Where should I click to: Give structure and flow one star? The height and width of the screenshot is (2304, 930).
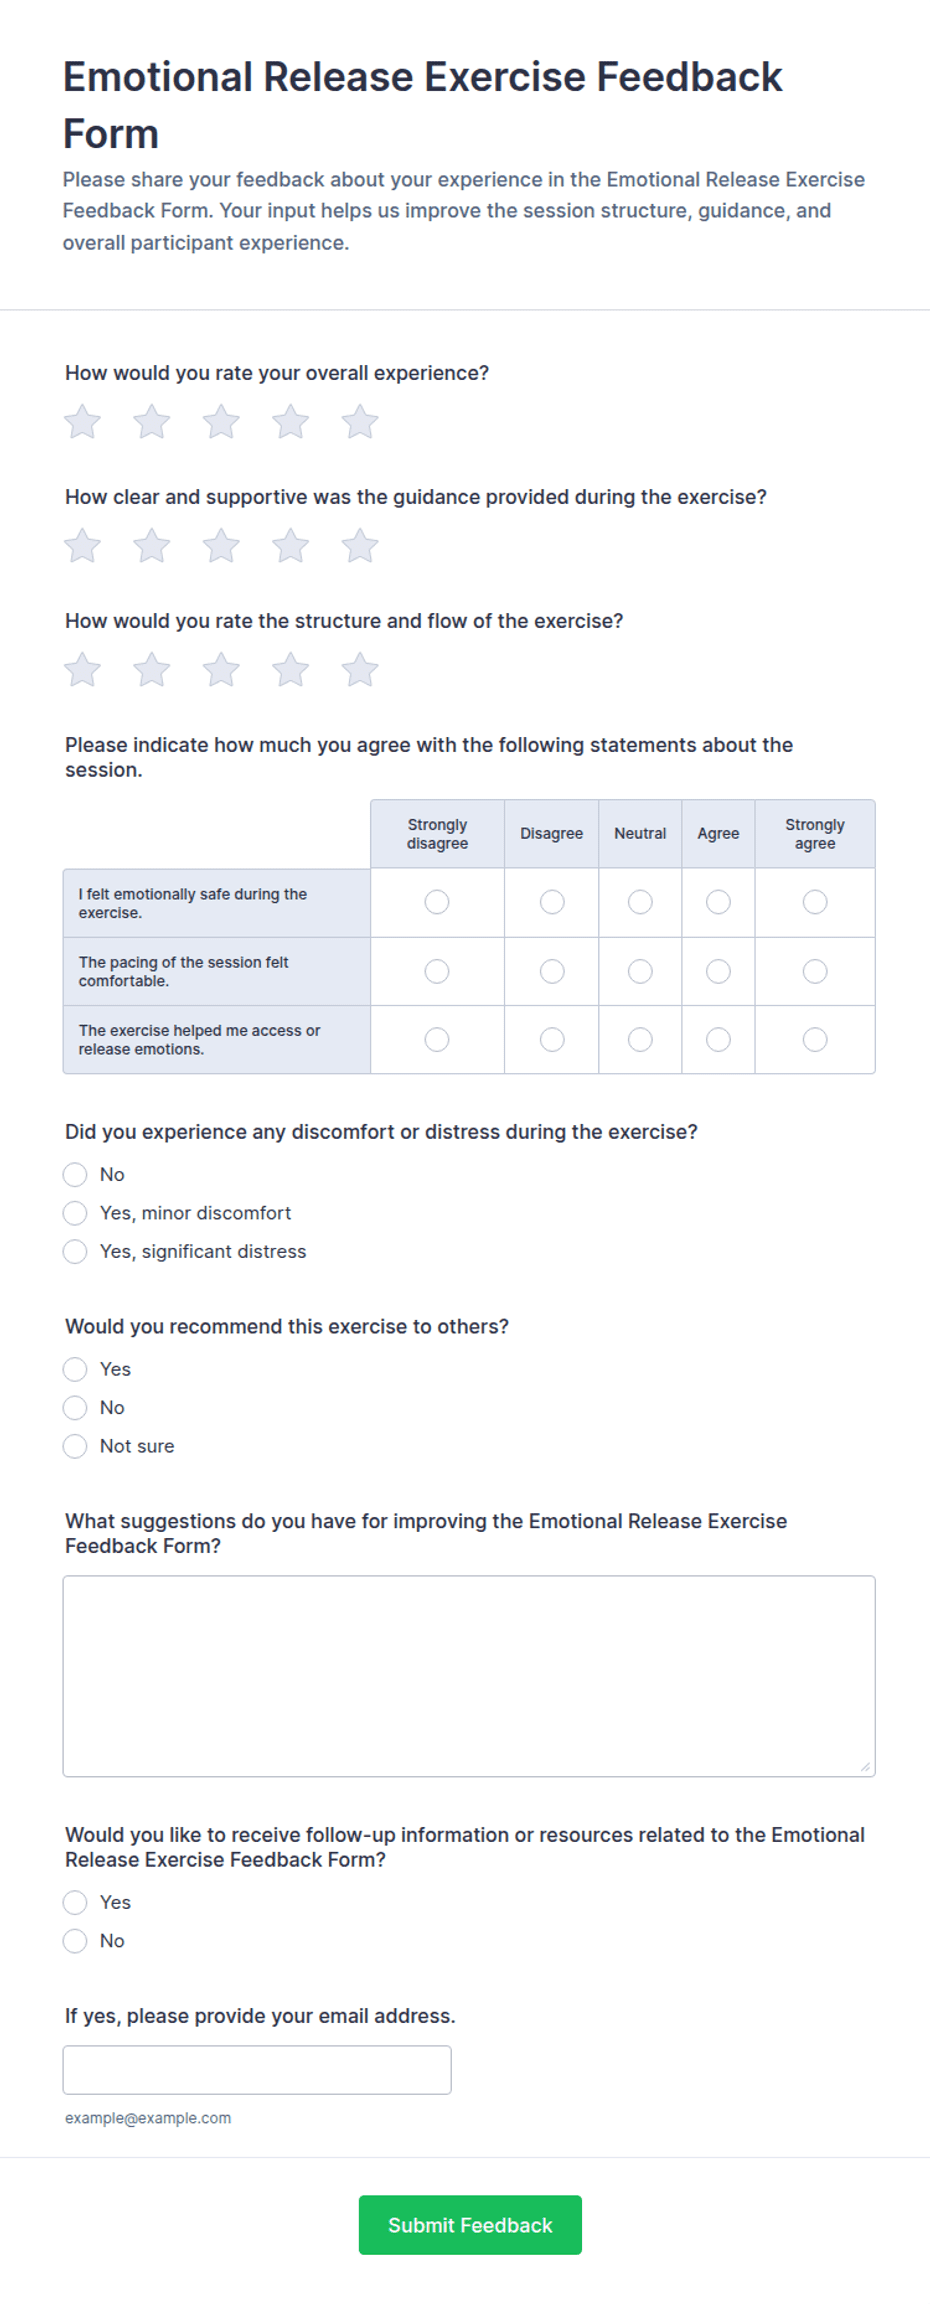pos(82,670)
